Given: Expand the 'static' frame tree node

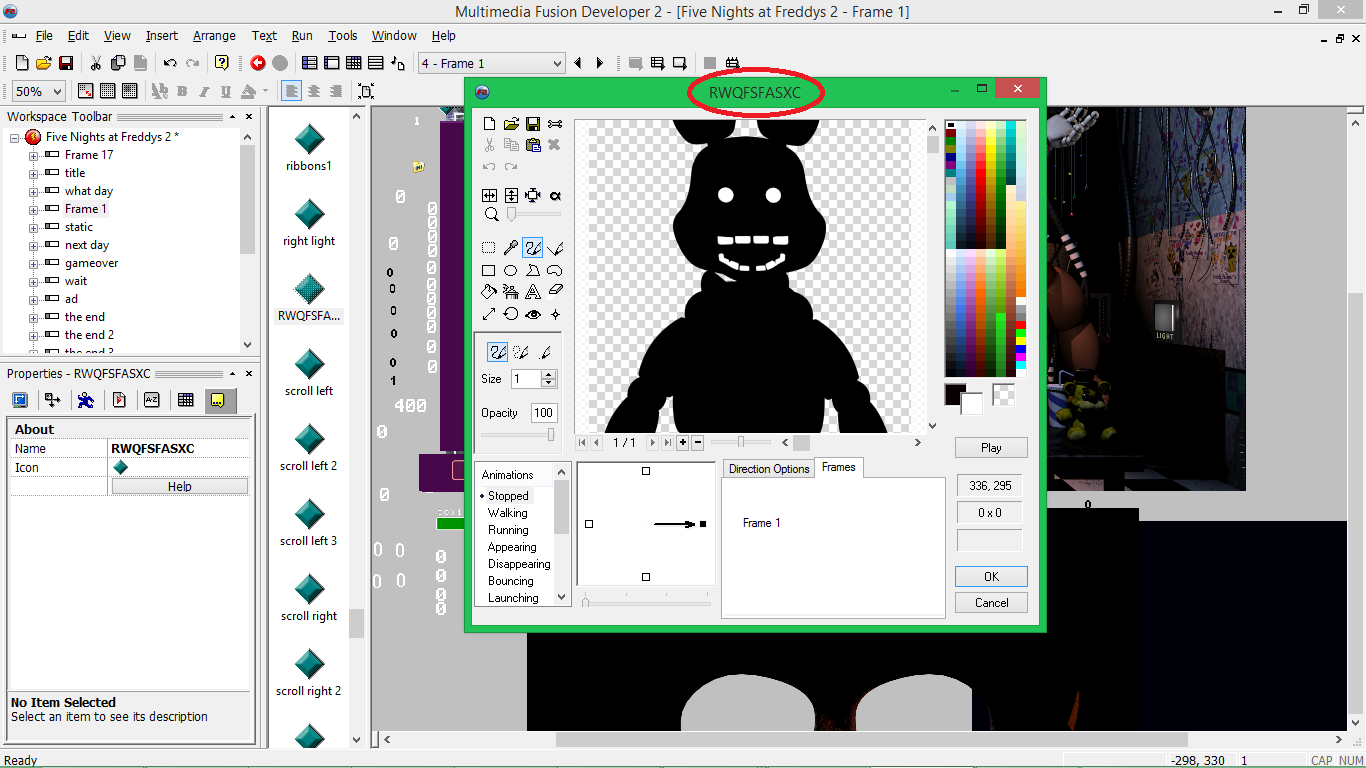Looking at the screenshot, I should point(33,227).
